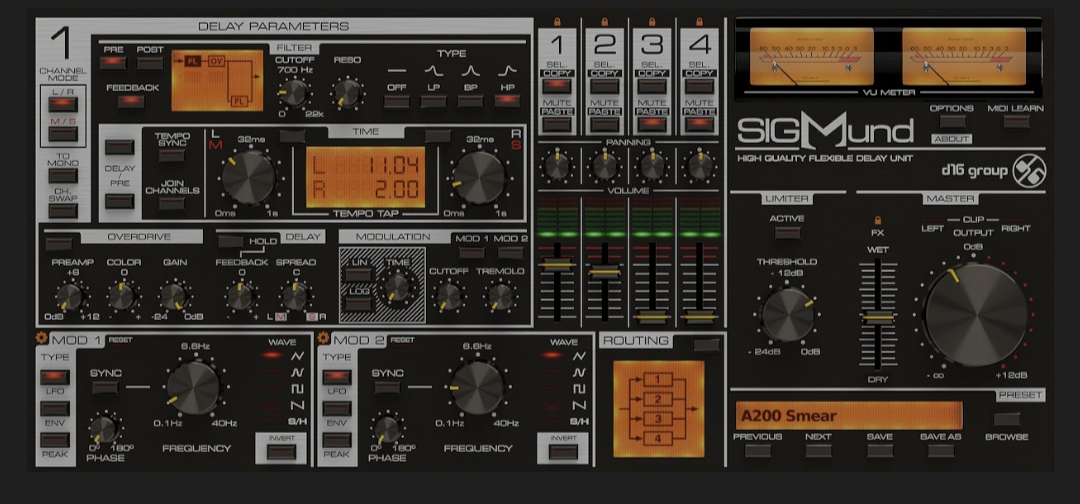Click the MOD 1 gear settings icon
This screenshot has width=1080, height=504.
pos(42,338)
